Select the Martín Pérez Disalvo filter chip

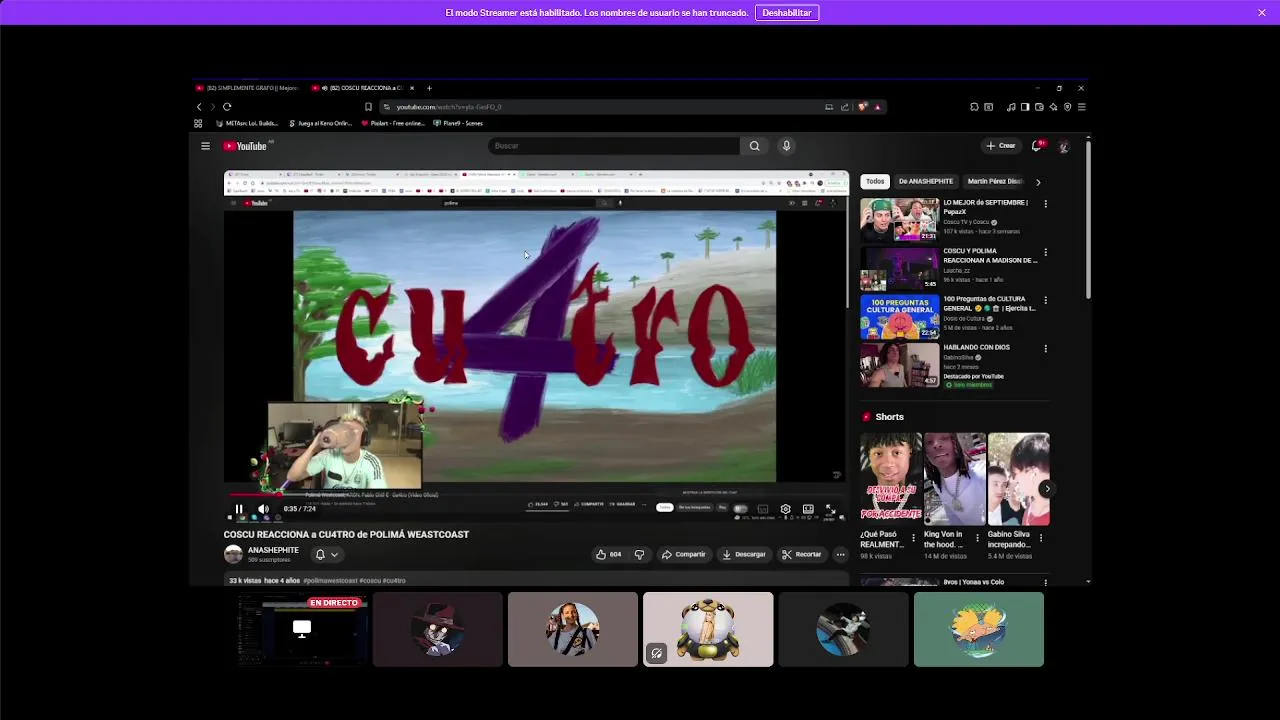[x=994, y=181]
